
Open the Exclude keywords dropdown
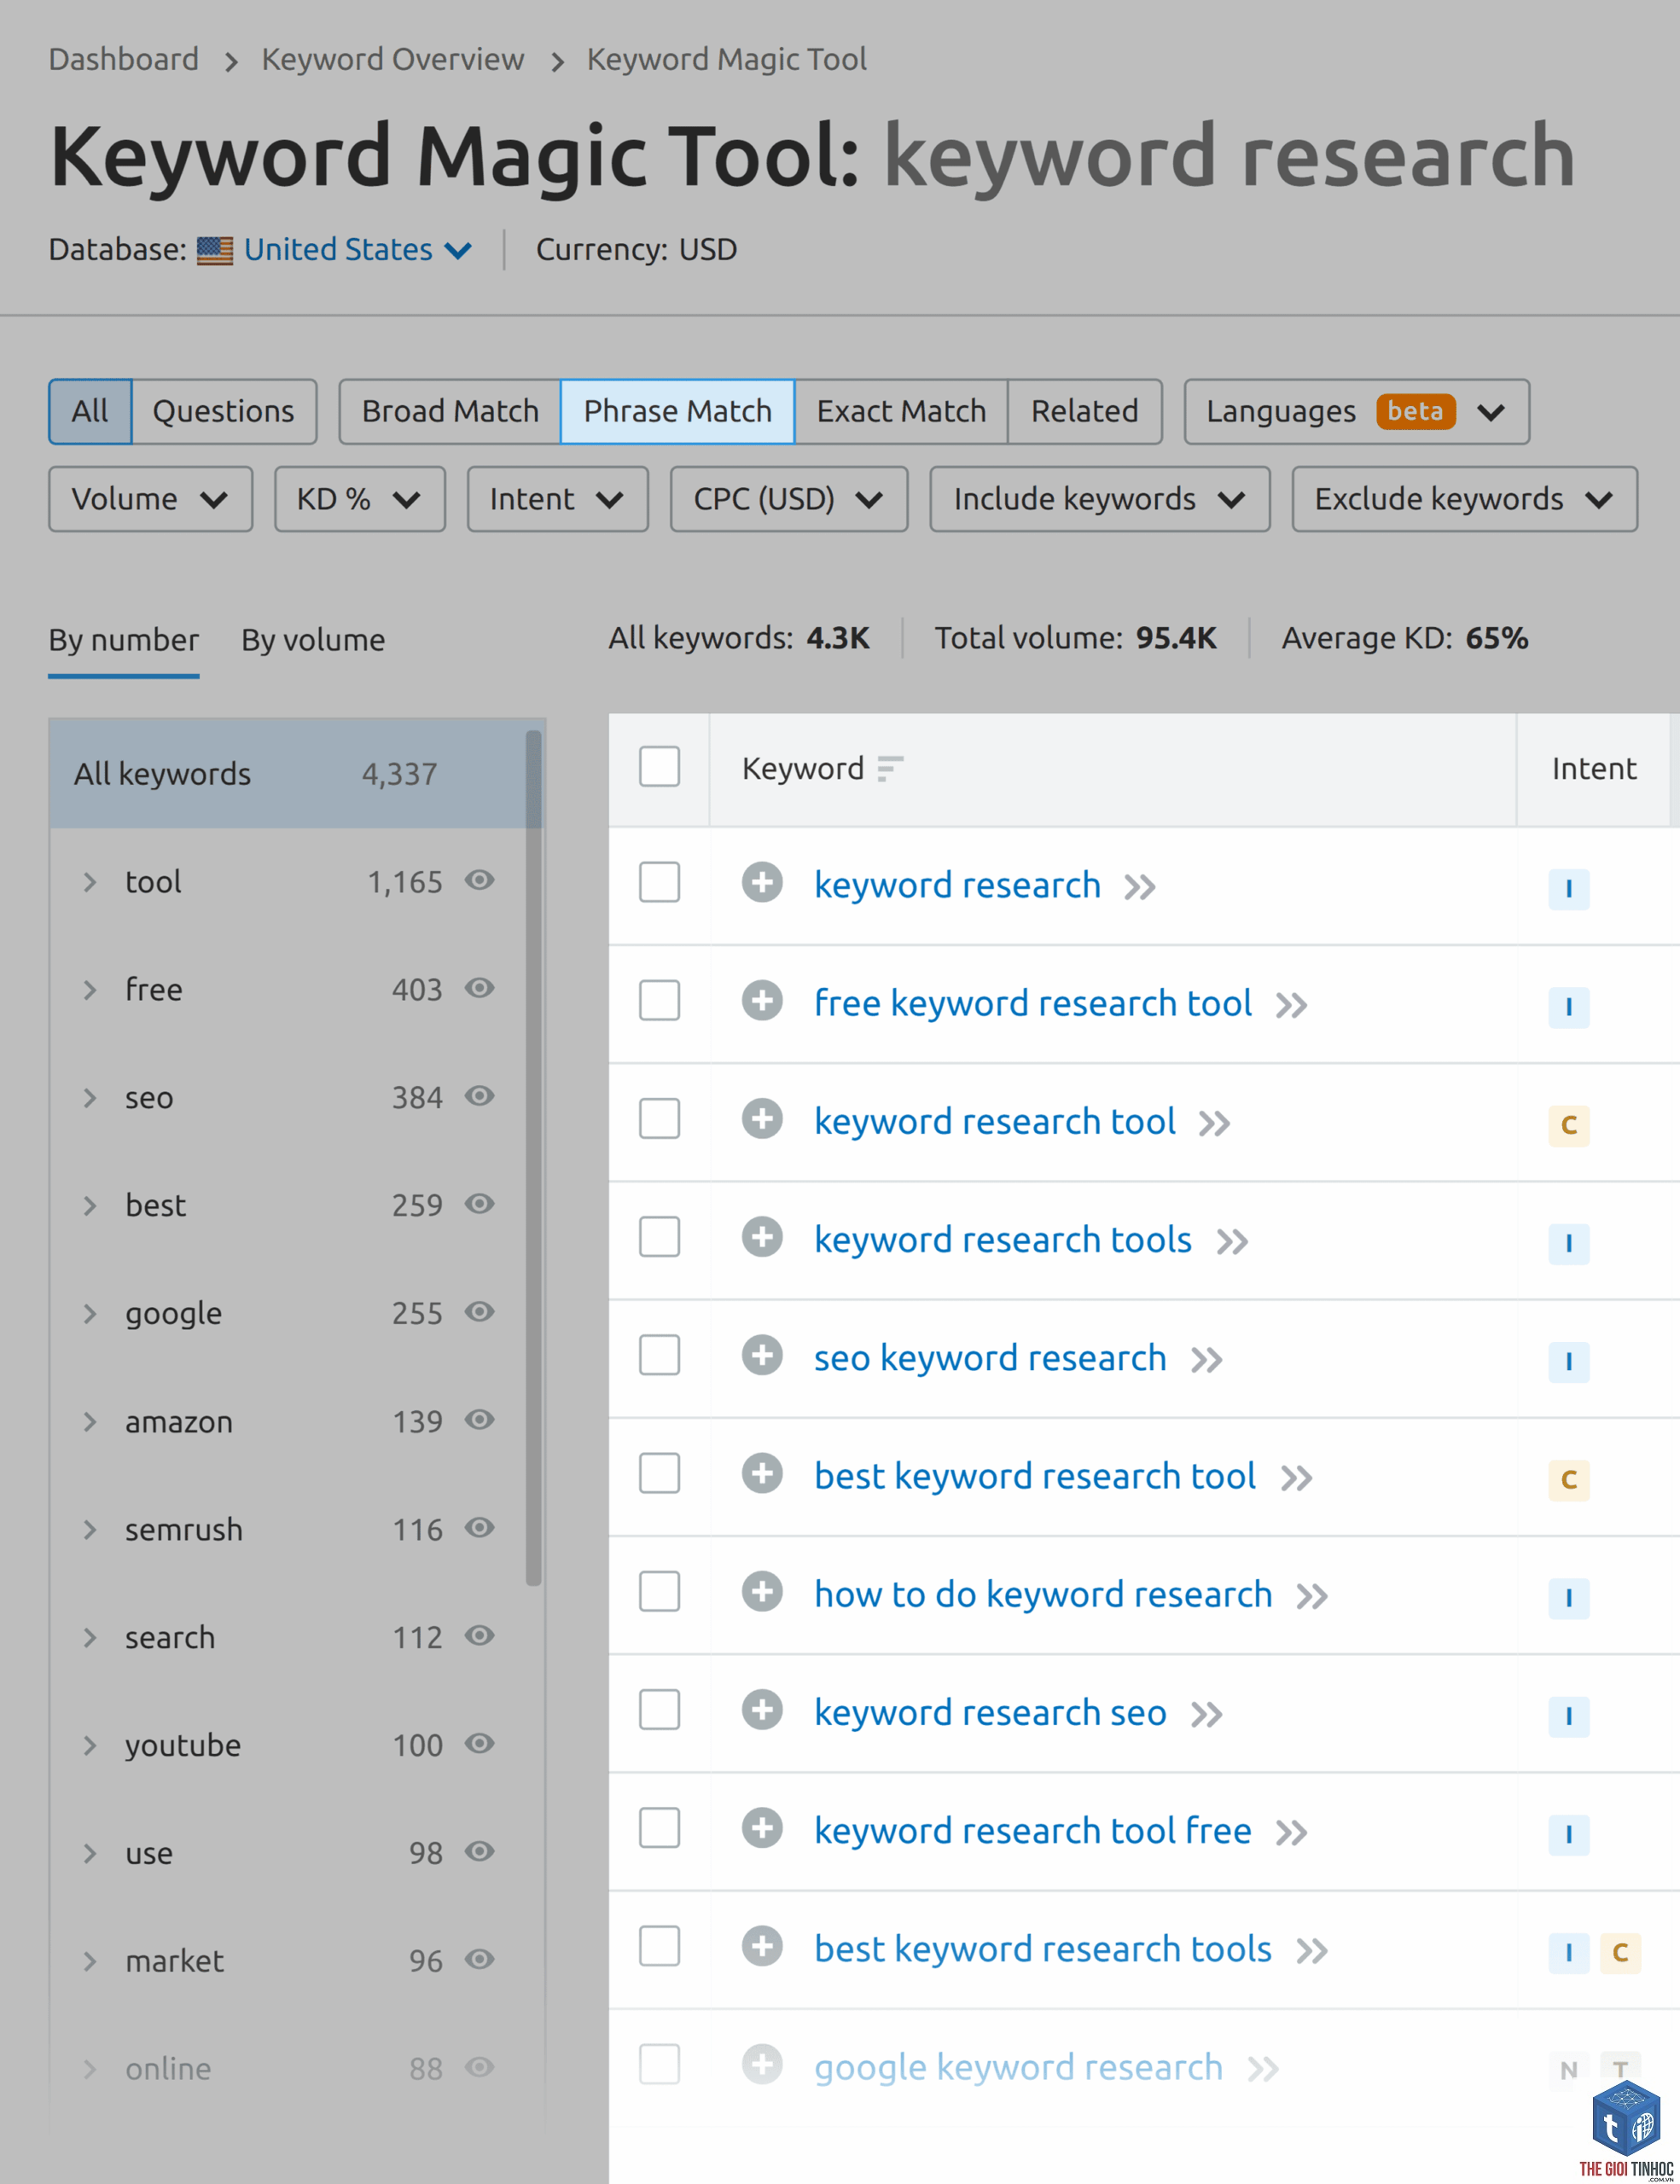(1464, 499)
